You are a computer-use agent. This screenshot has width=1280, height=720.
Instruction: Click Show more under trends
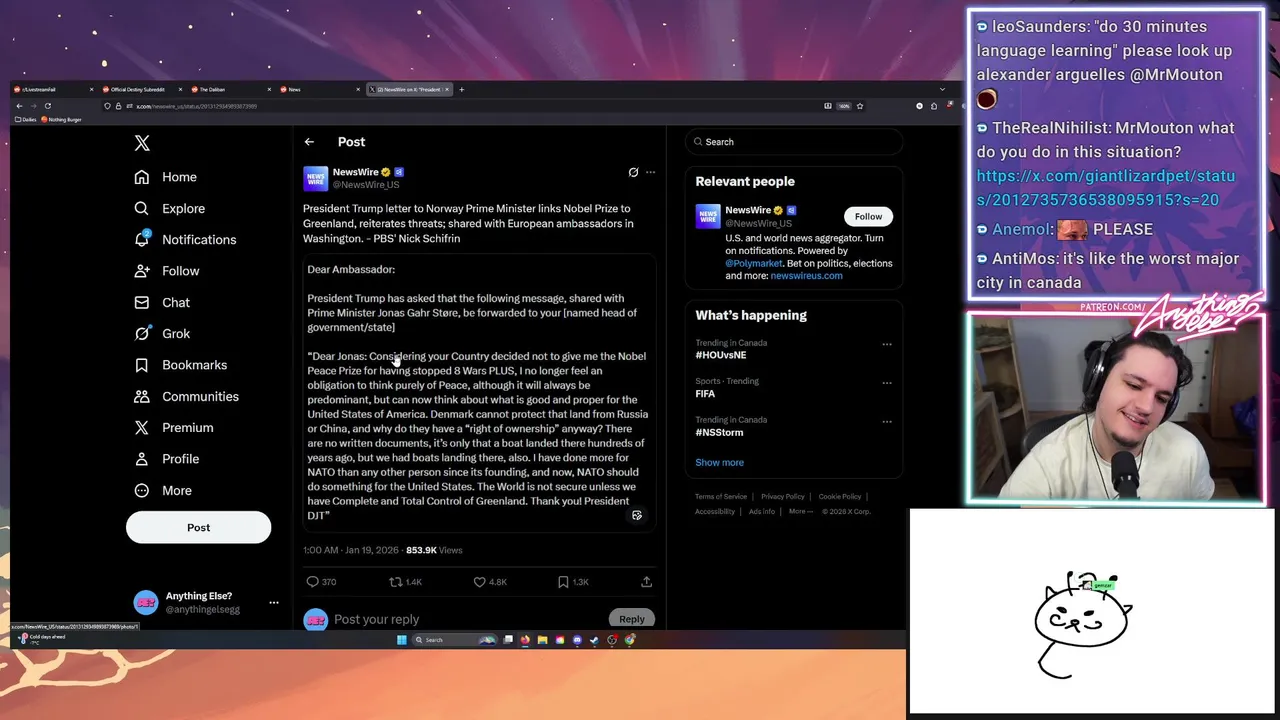[719, 463]
